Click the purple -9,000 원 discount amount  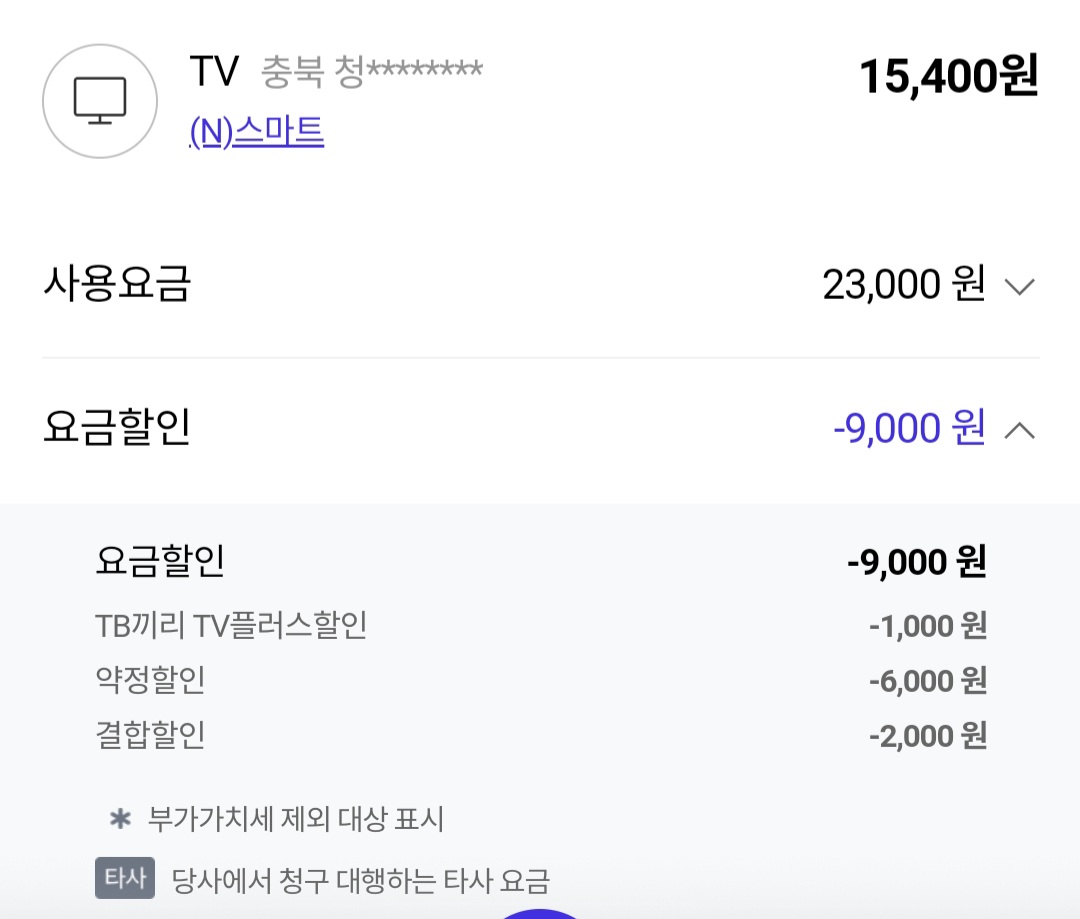(909, 428)
